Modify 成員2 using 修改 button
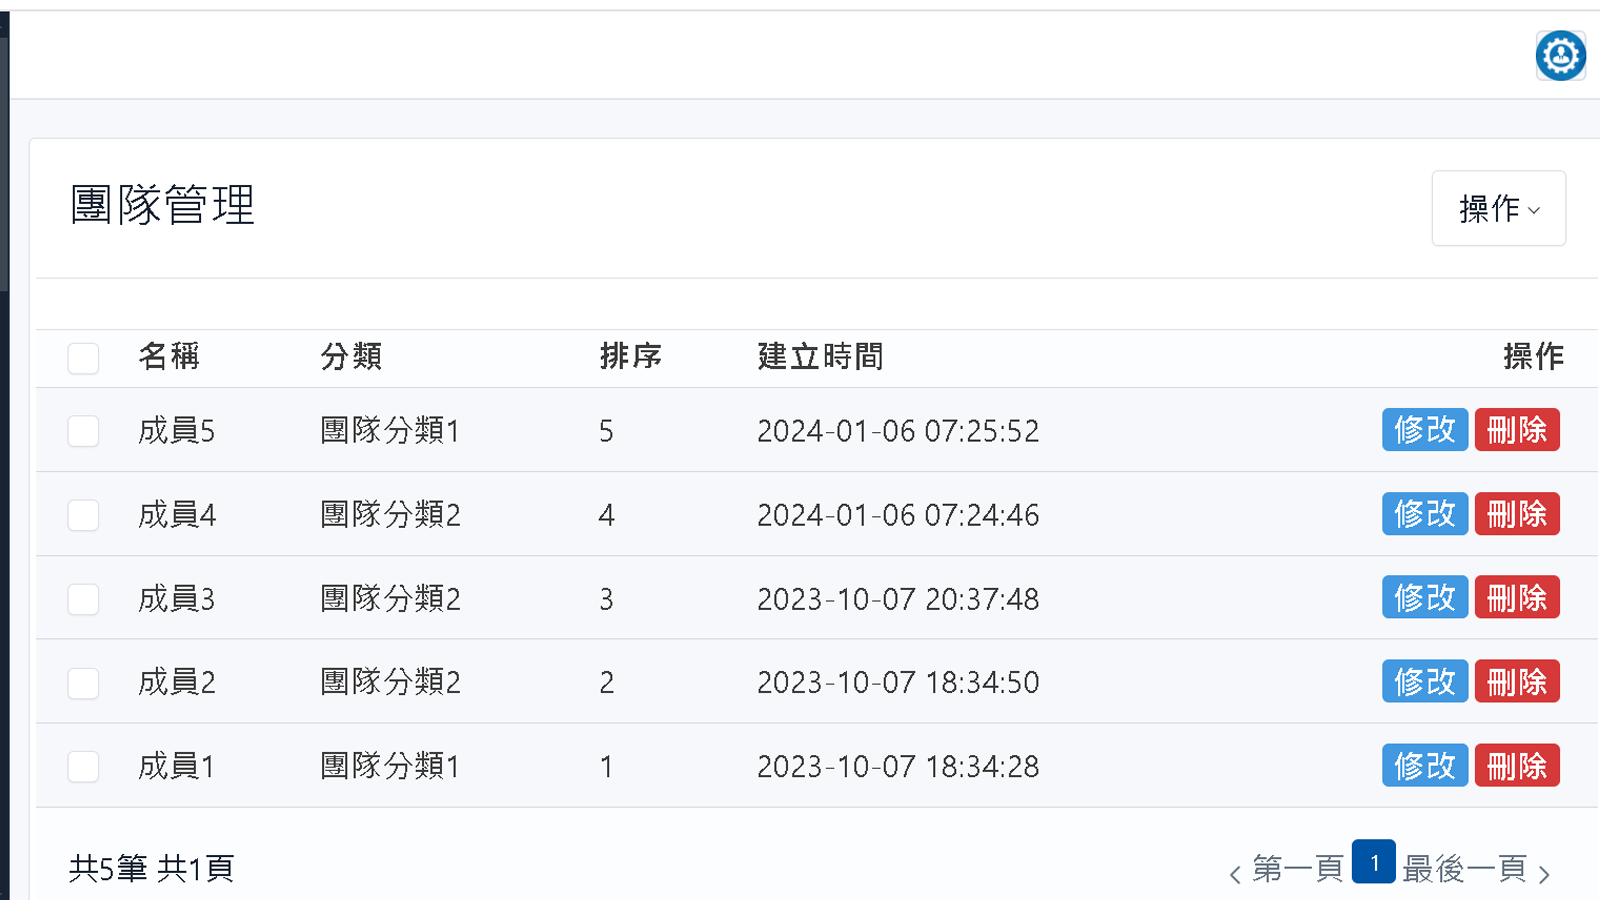The image size is (1600, 900). pos(1425,681)
